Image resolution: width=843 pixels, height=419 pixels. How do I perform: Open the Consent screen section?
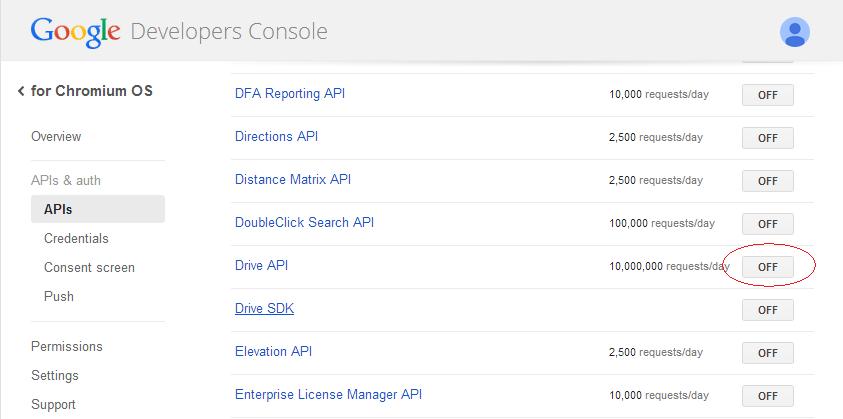coord(89,268)
